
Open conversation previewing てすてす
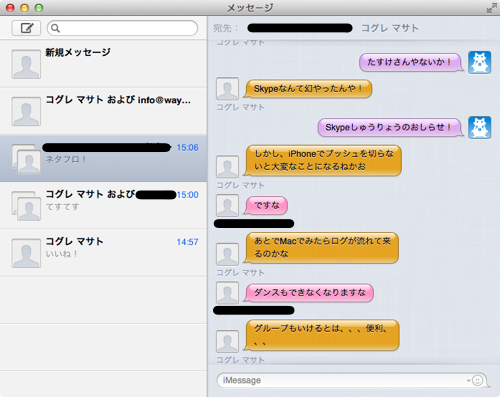point(103,206)
